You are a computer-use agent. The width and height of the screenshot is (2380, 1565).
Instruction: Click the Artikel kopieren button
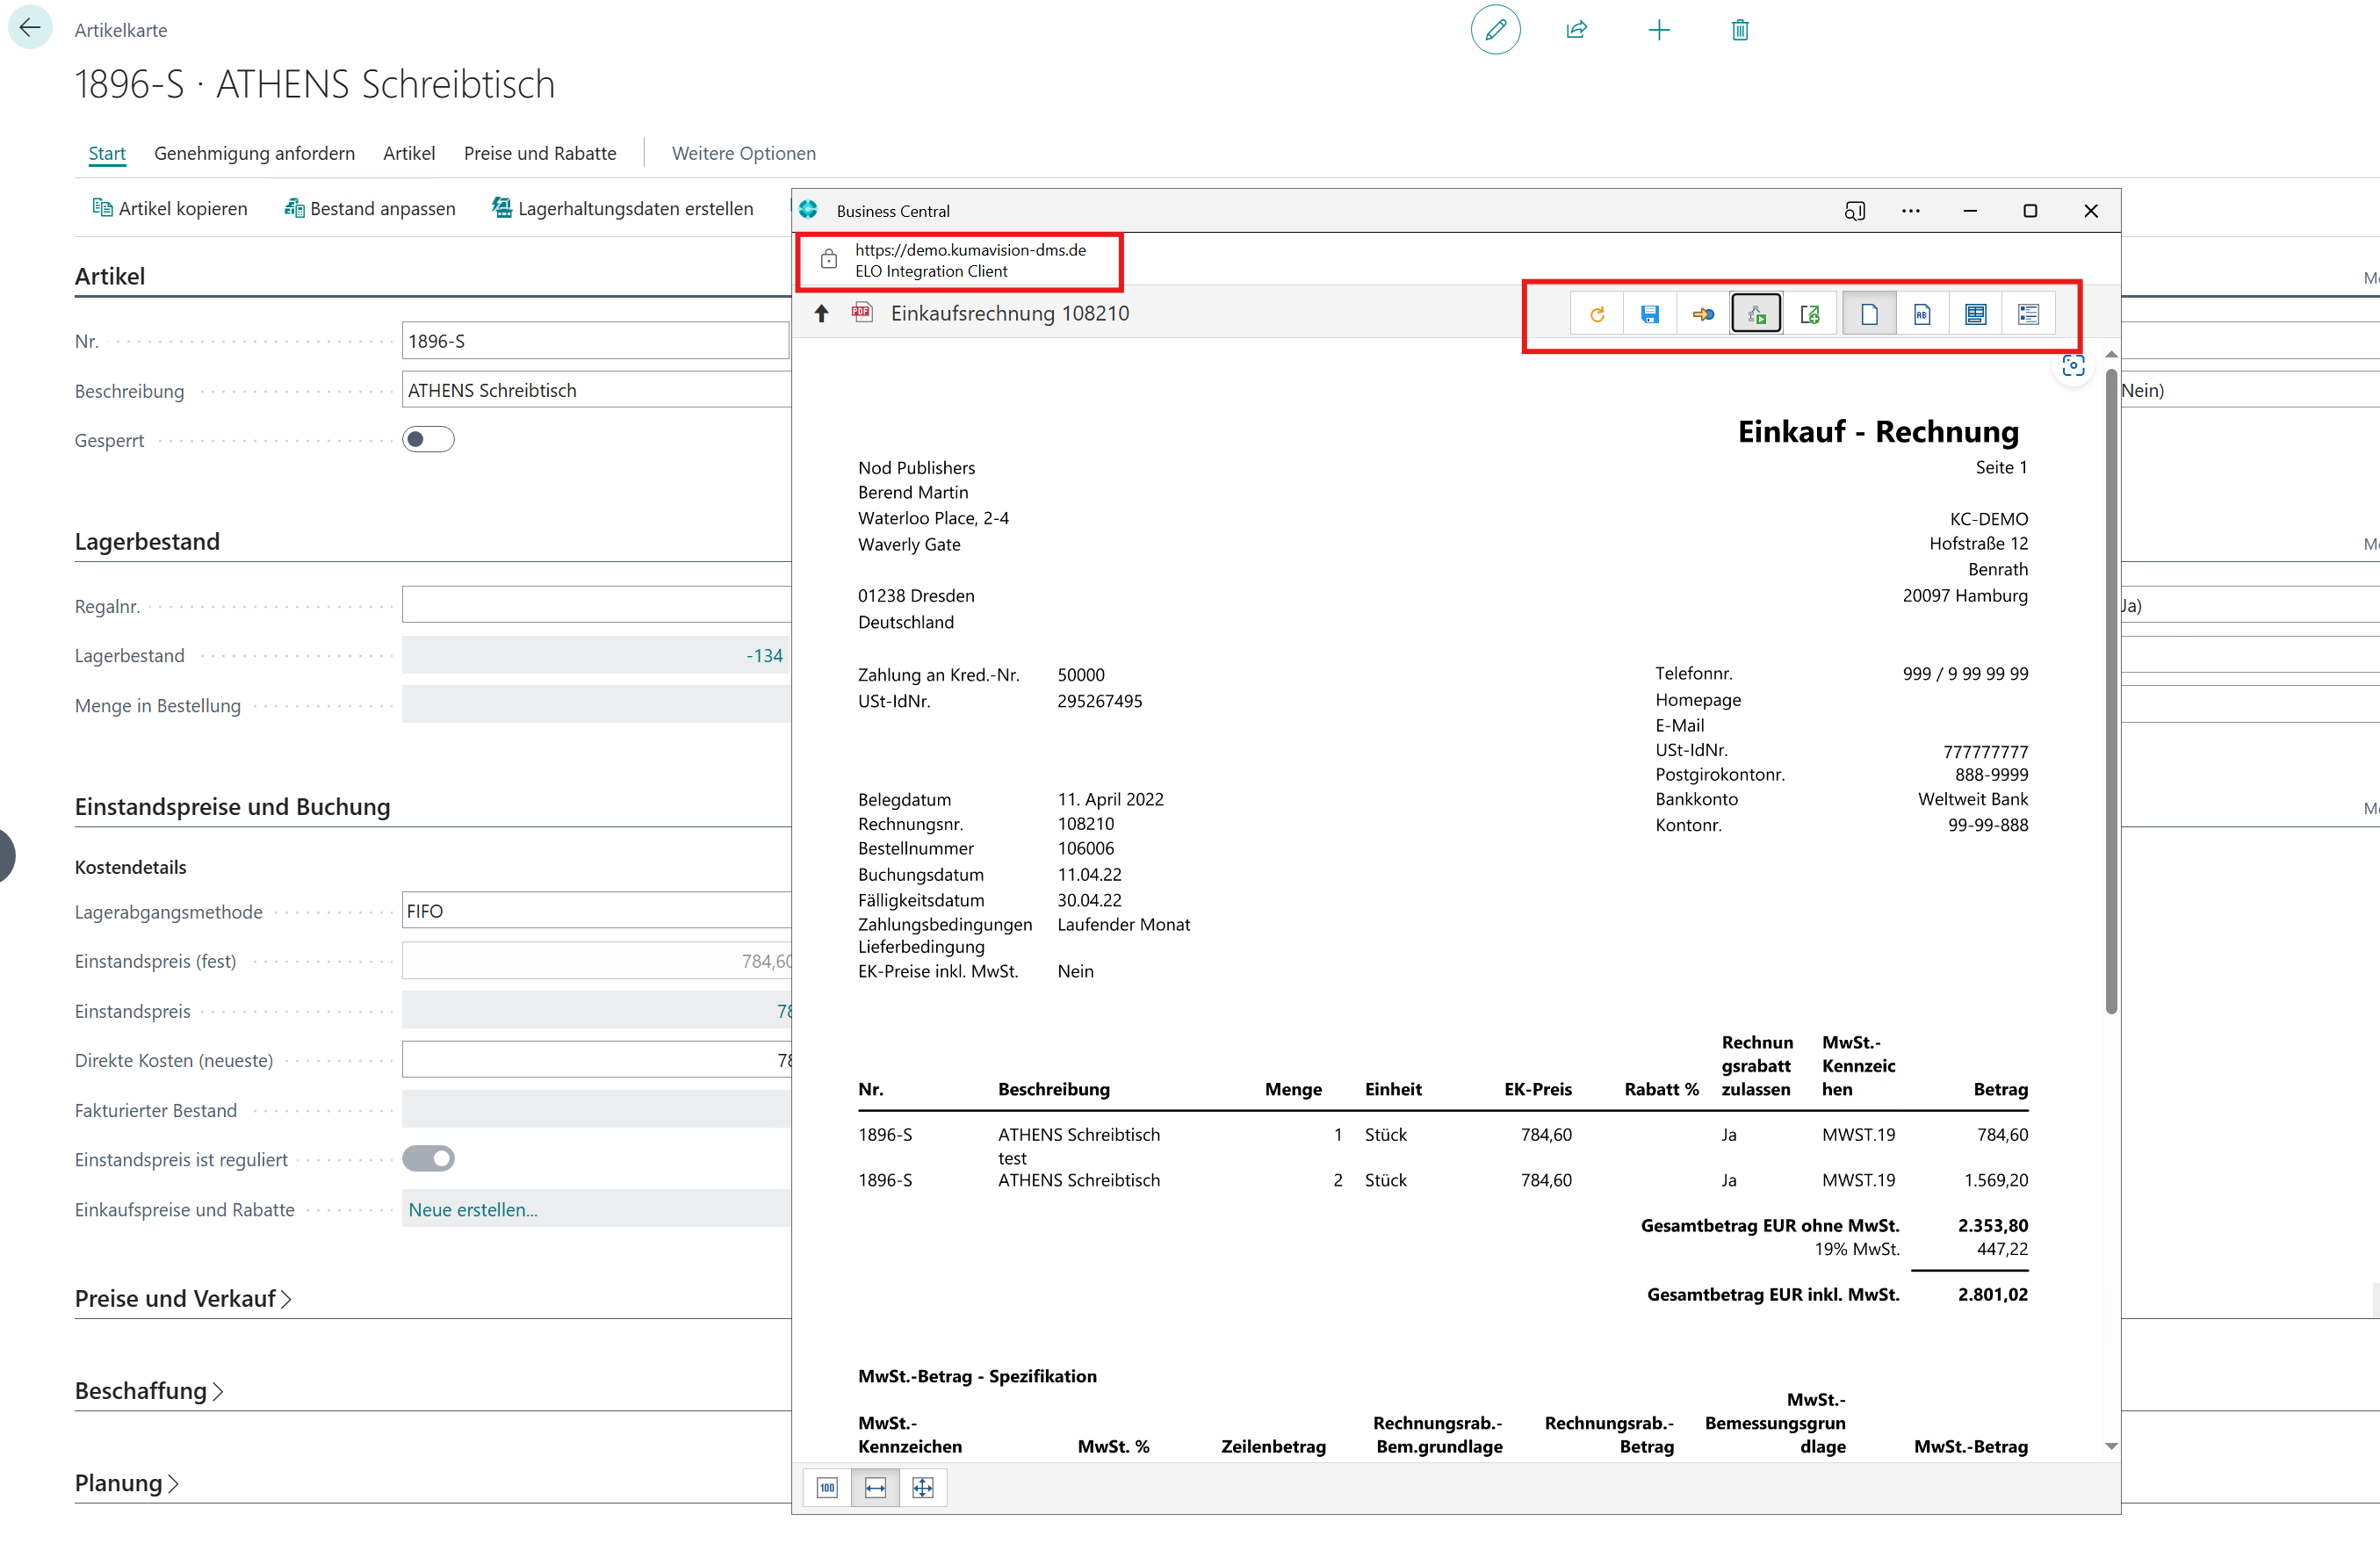coord(170,208)
